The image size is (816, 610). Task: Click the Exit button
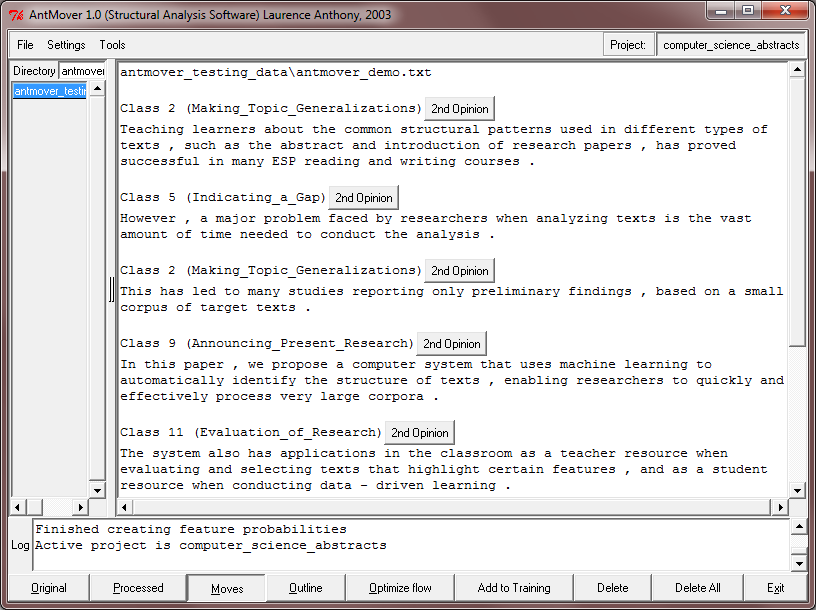pos(775,588)
